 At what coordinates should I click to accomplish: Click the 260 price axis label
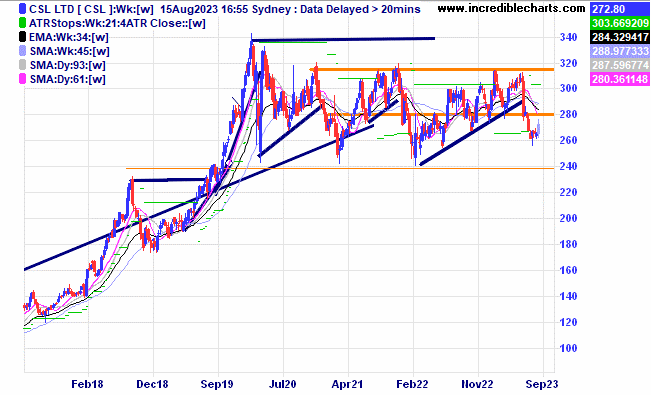pyautogui.click(x=568, y=140)
